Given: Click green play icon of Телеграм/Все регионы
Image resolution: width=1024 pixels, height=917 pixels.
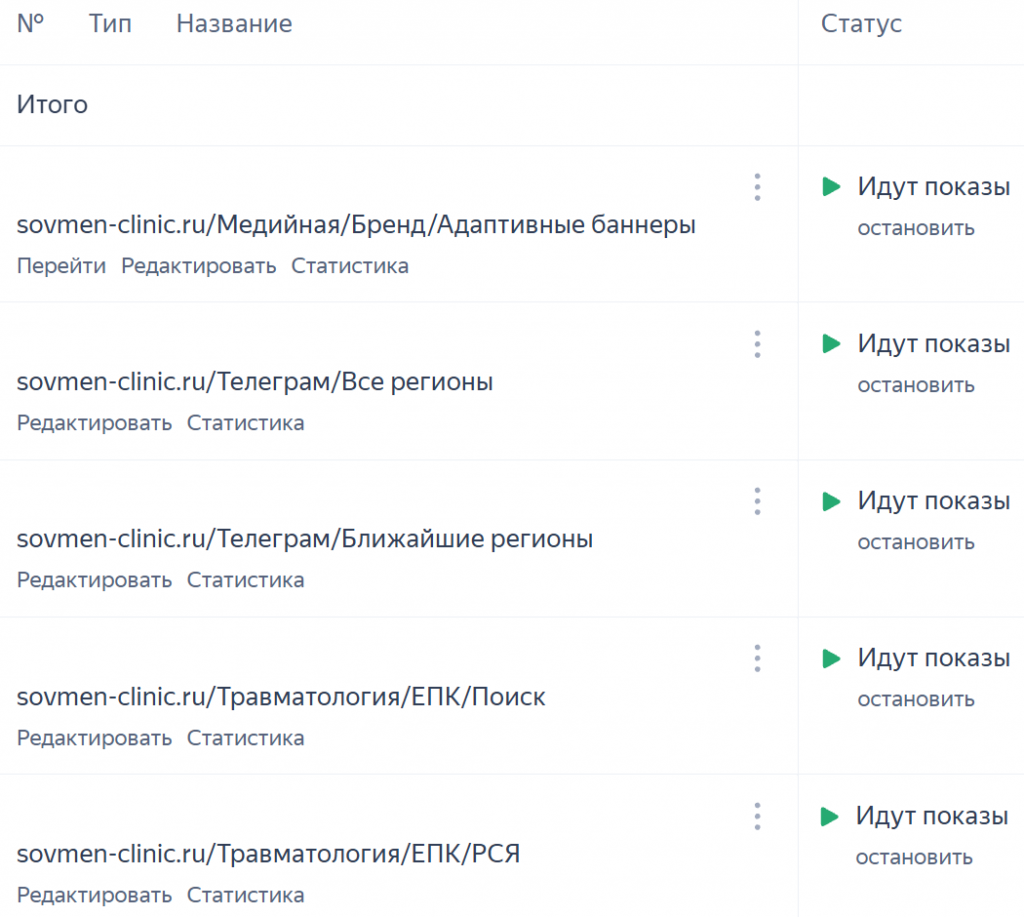Looking at the screenshot, I should coord(831,344).
